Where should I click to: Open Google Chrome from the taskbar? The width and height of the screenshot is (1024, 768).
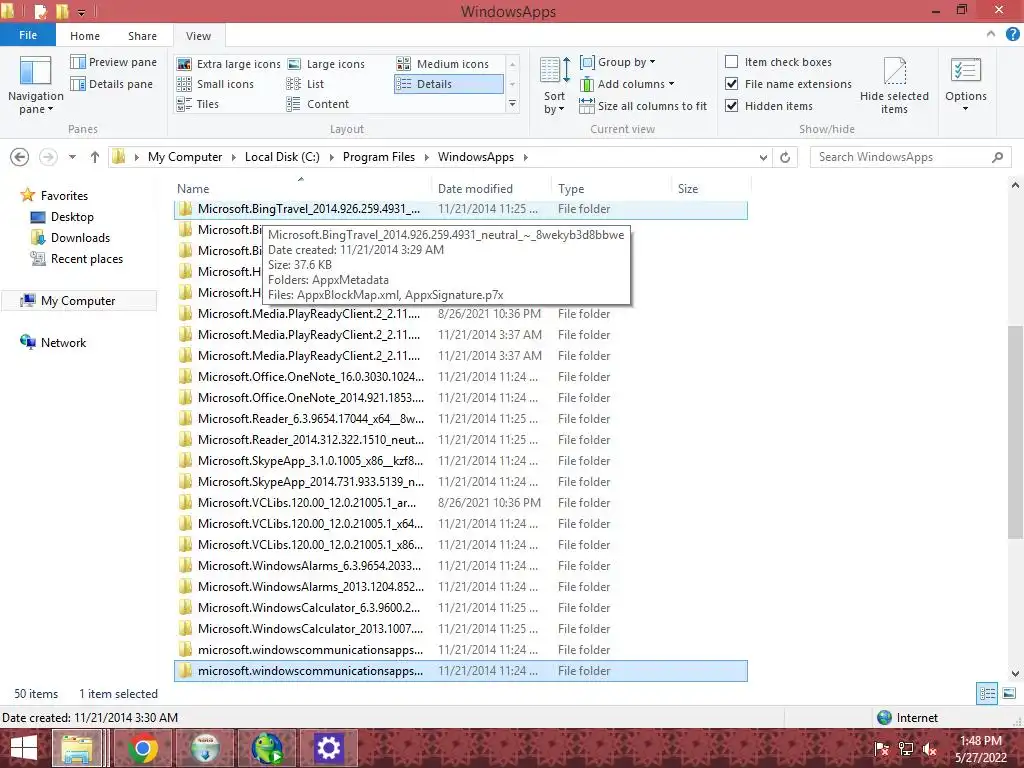point(143,748)
